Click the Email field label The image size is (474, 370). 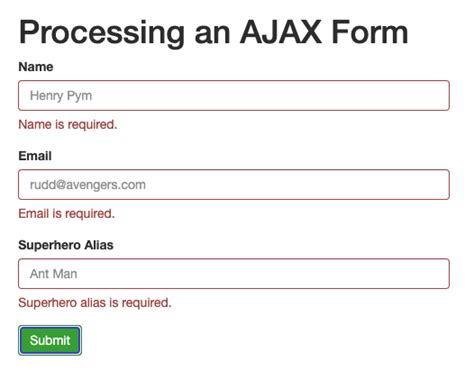point(35,156)
